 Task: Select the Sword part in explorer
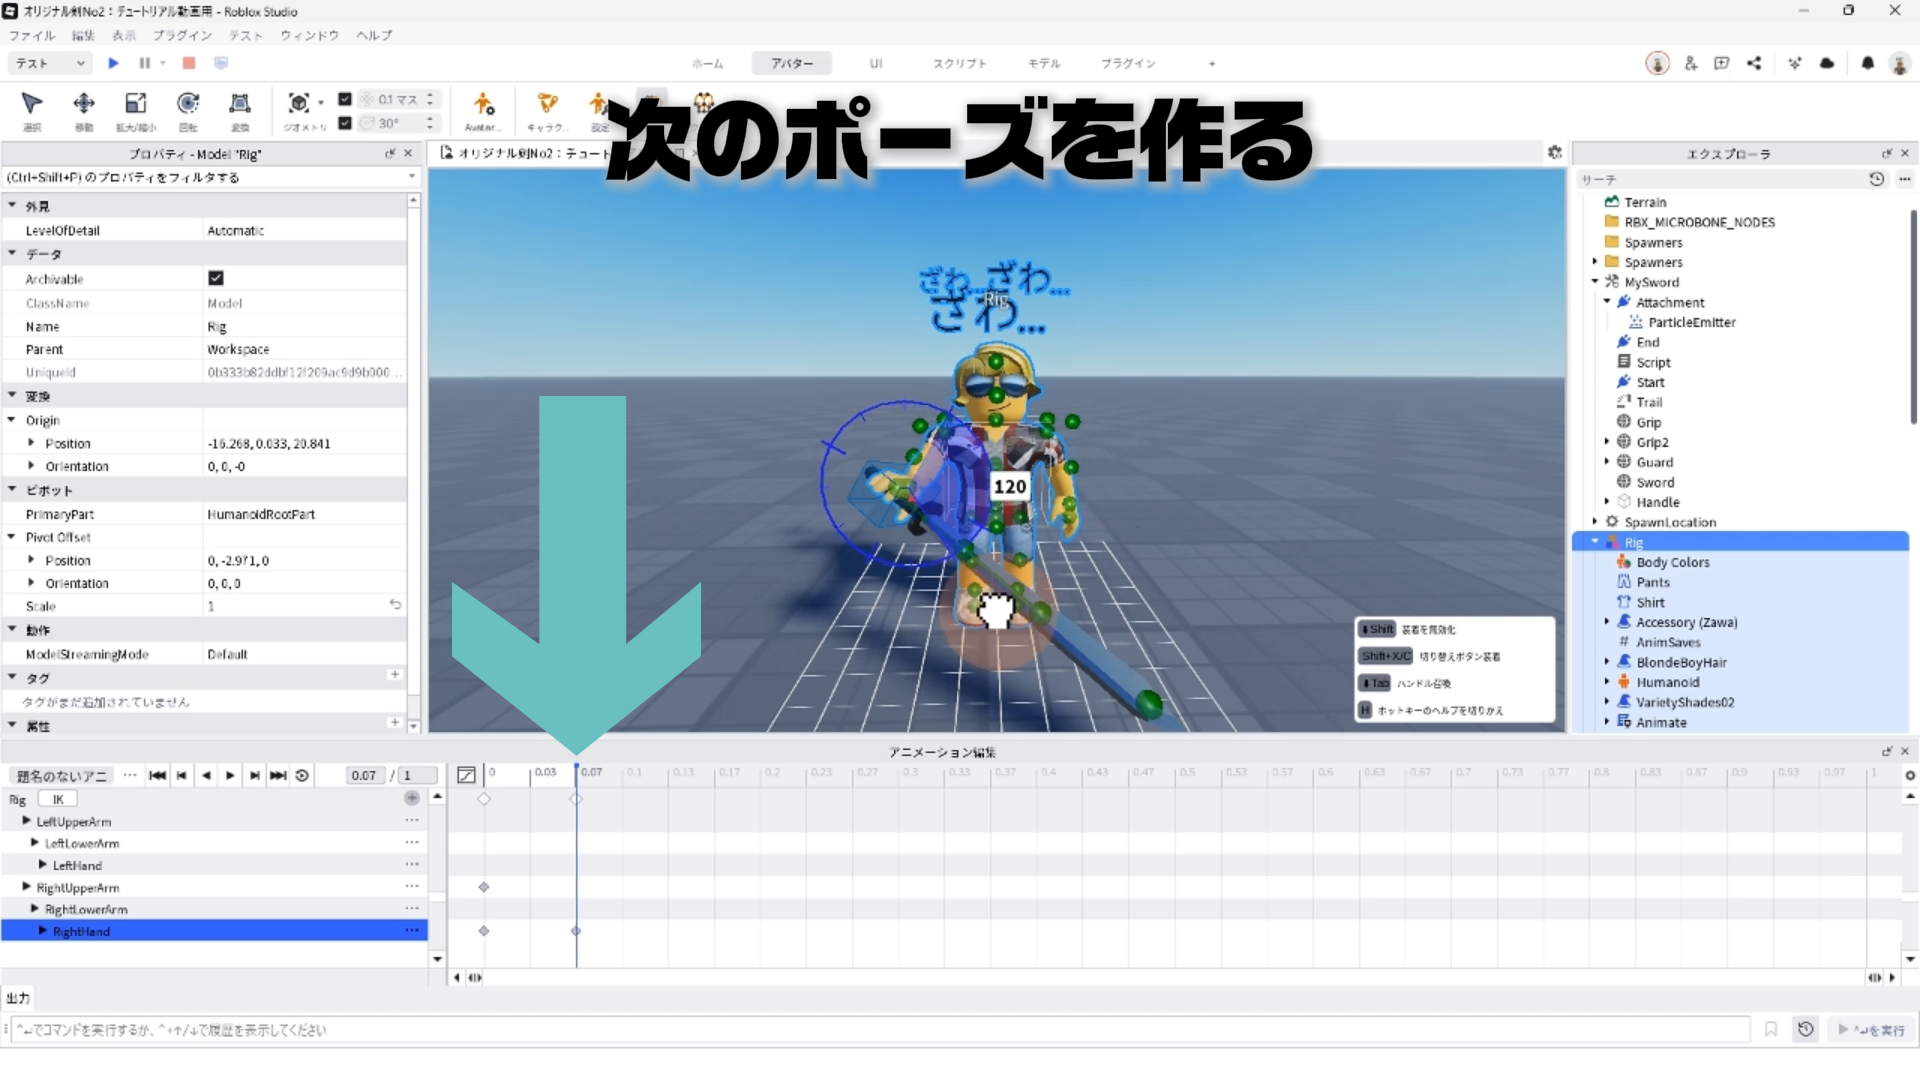(1655, 482)
